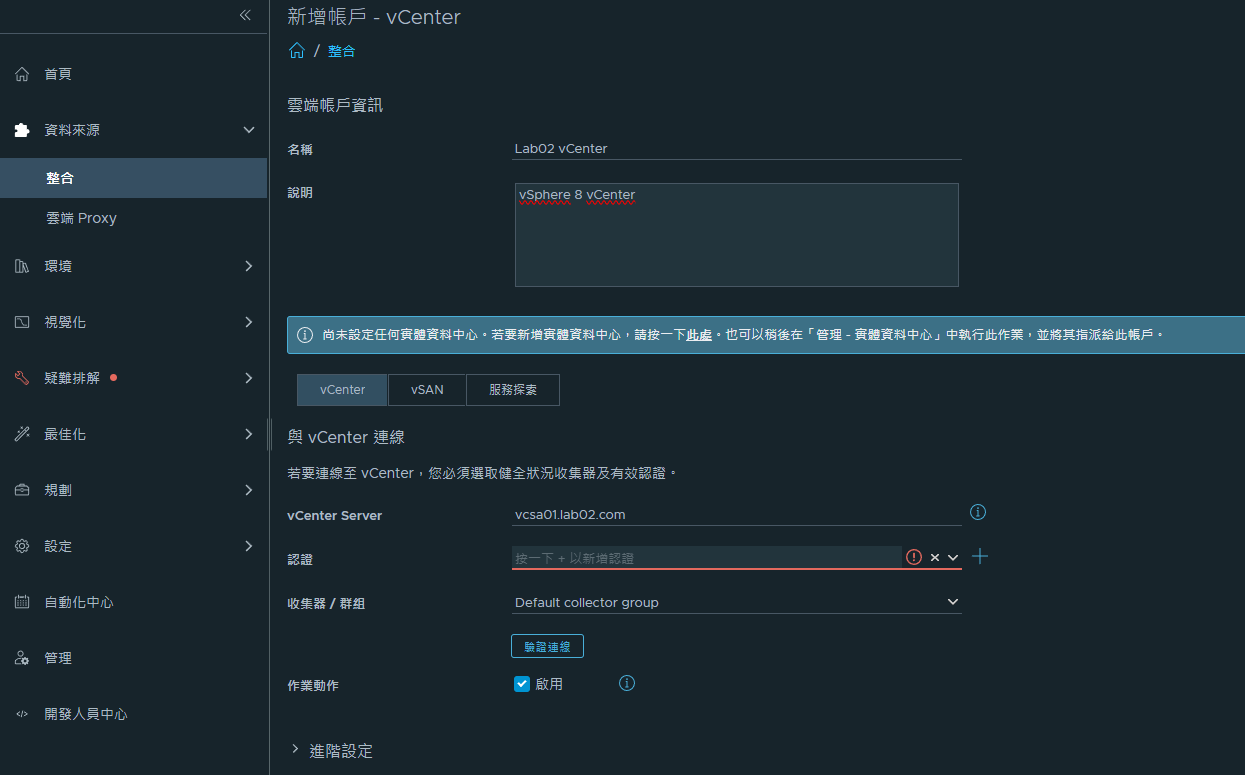
Task: Expand the 視覺化 menu chevron
Action: (x=249, y=322)
